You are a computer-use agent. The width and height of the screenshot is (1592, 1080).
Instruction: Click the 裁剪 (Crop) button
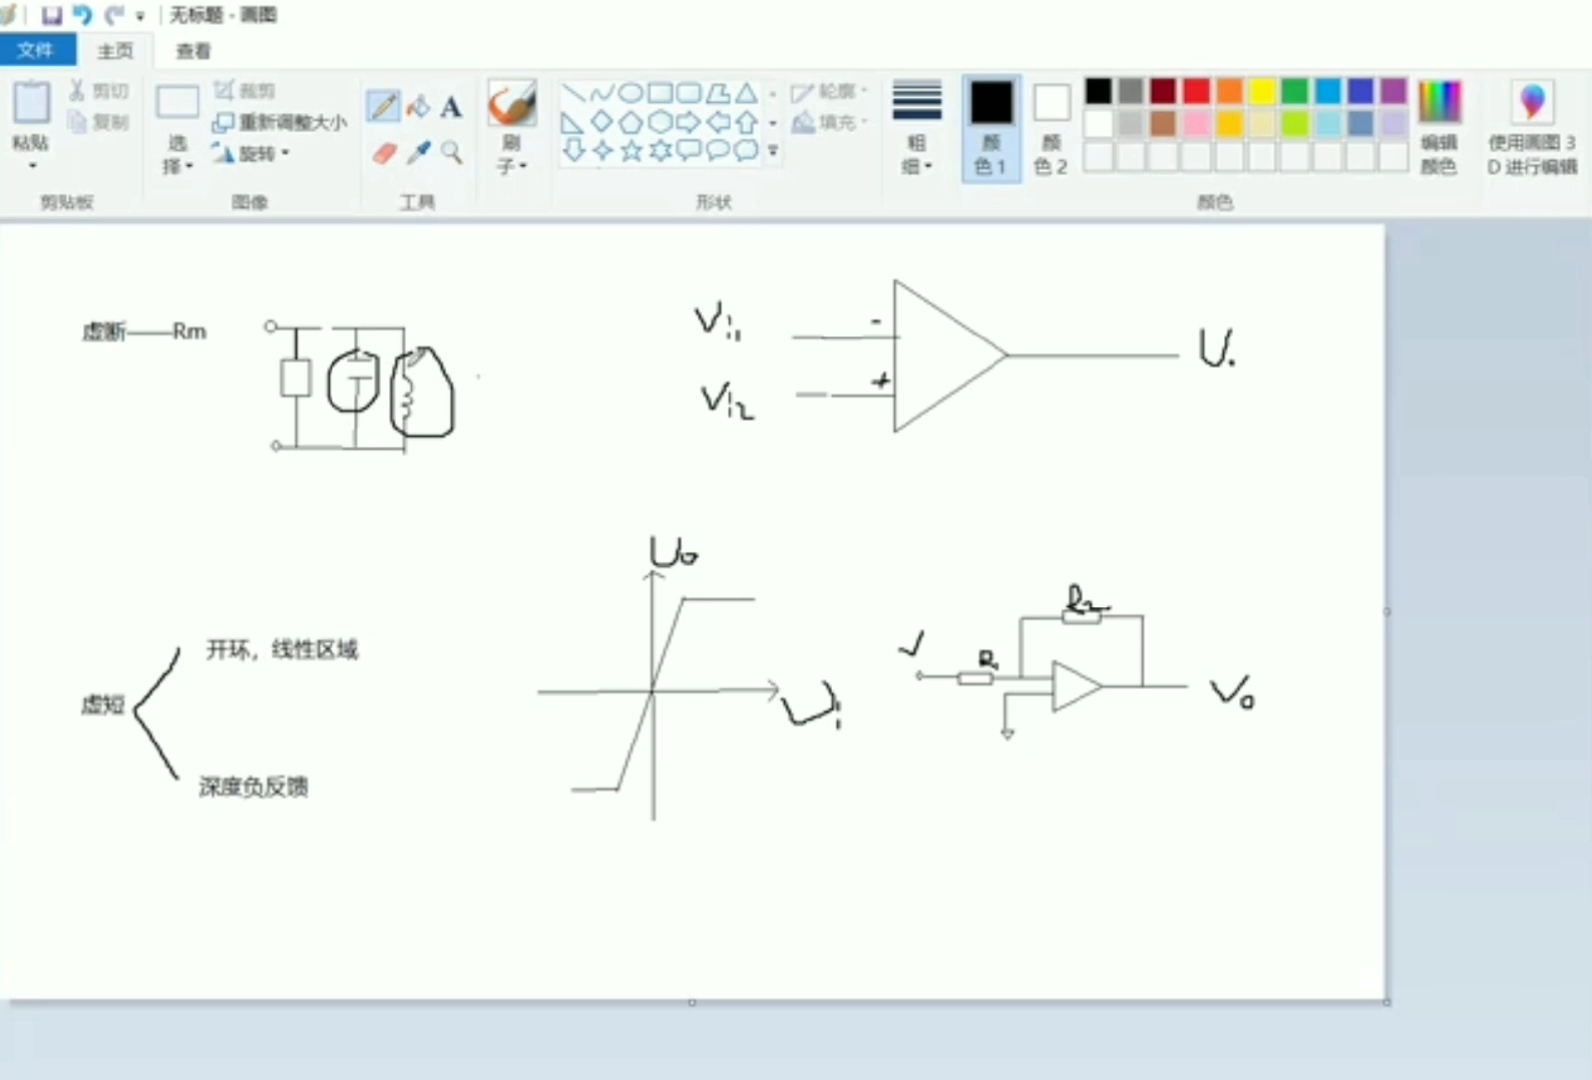coord(245,90)
